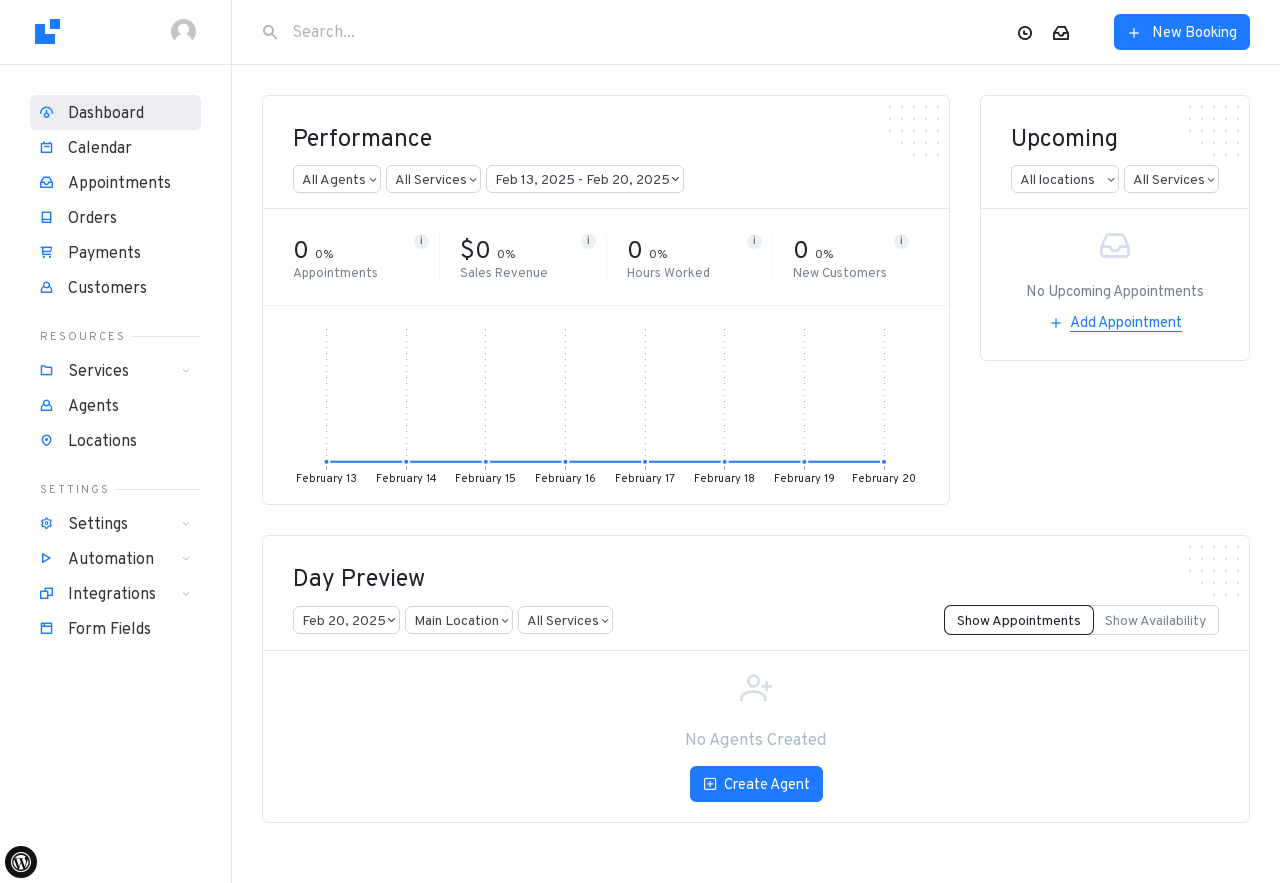Open the inbox notifications icon
Image resolution: width=1280 pixels, height=883 pixels.
point(1061,33)
